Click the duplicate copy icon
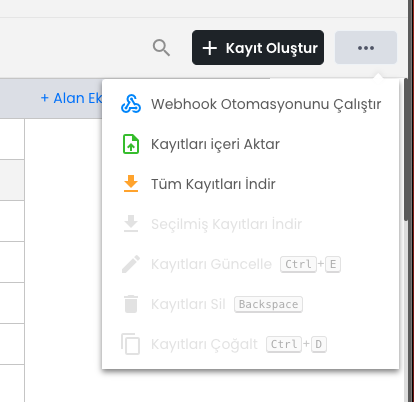This screenshot has width=414, height=402. pos(130,344)
